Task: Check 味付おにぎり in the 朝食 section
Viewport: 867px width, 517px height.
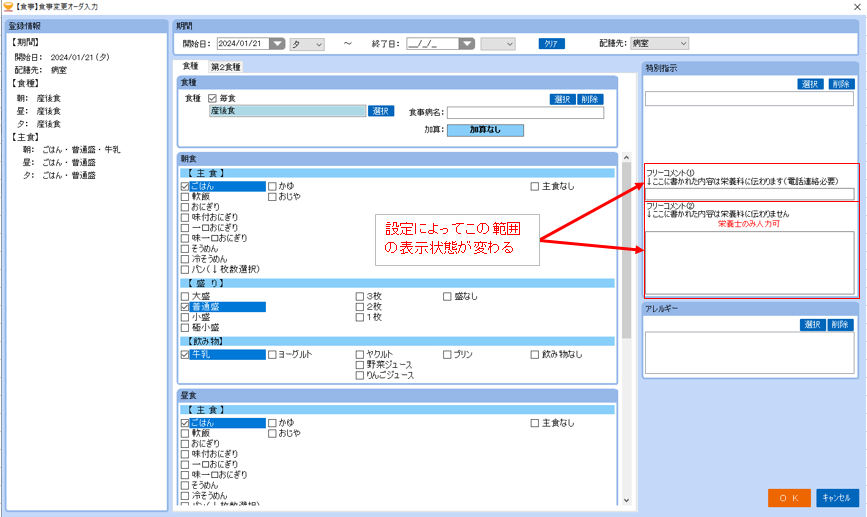Action: (185, 217)
